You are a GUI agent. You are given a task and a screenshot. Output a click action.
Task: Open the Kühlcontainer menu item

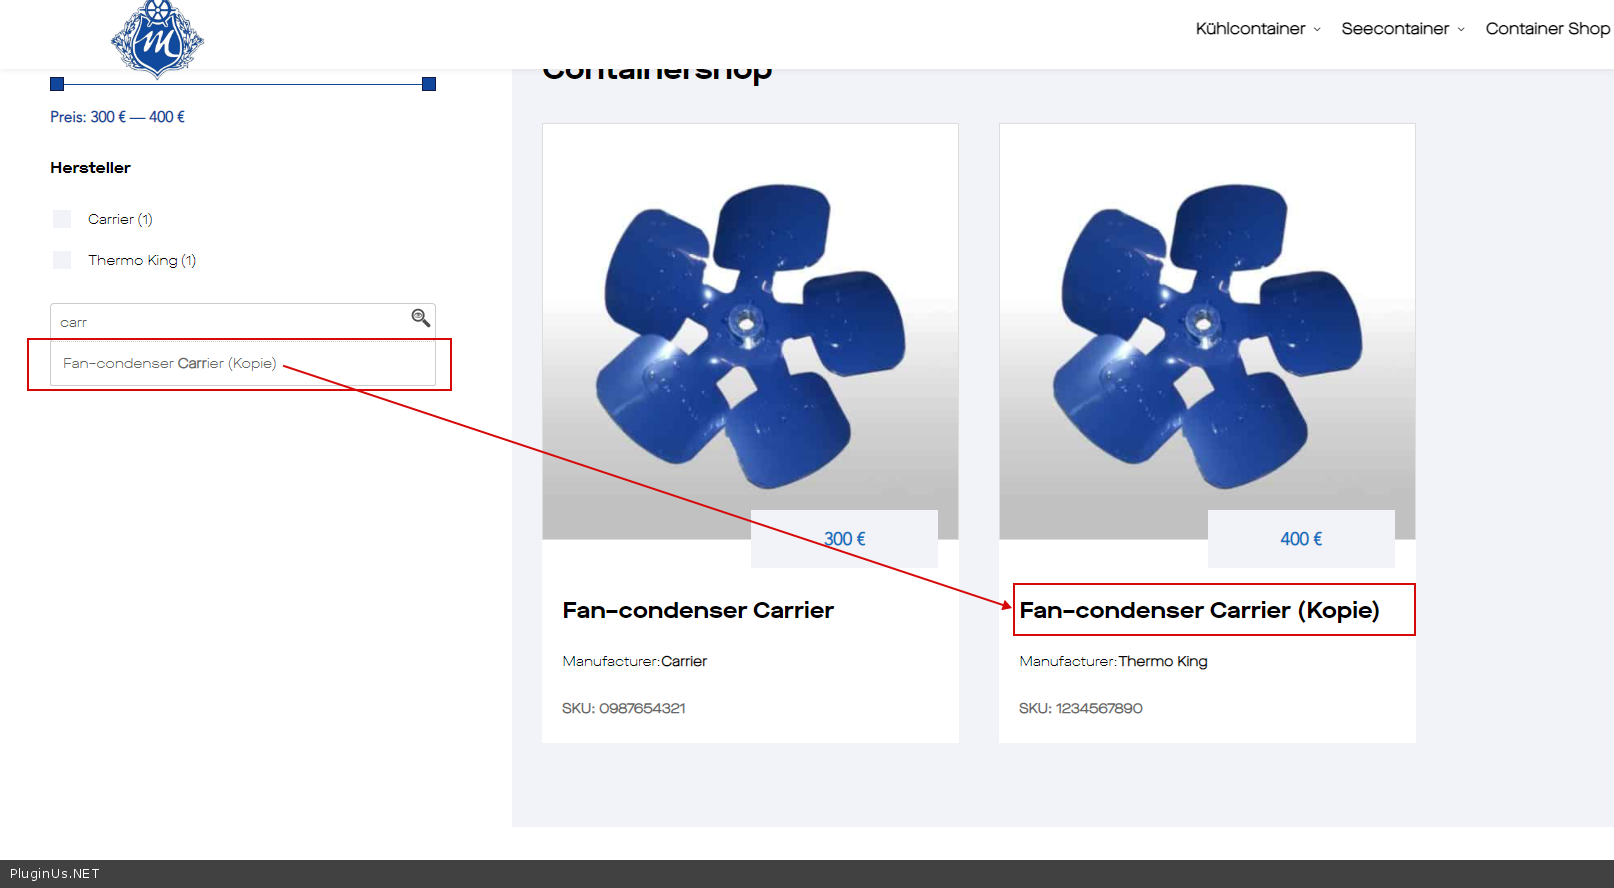pos(1250,29)
